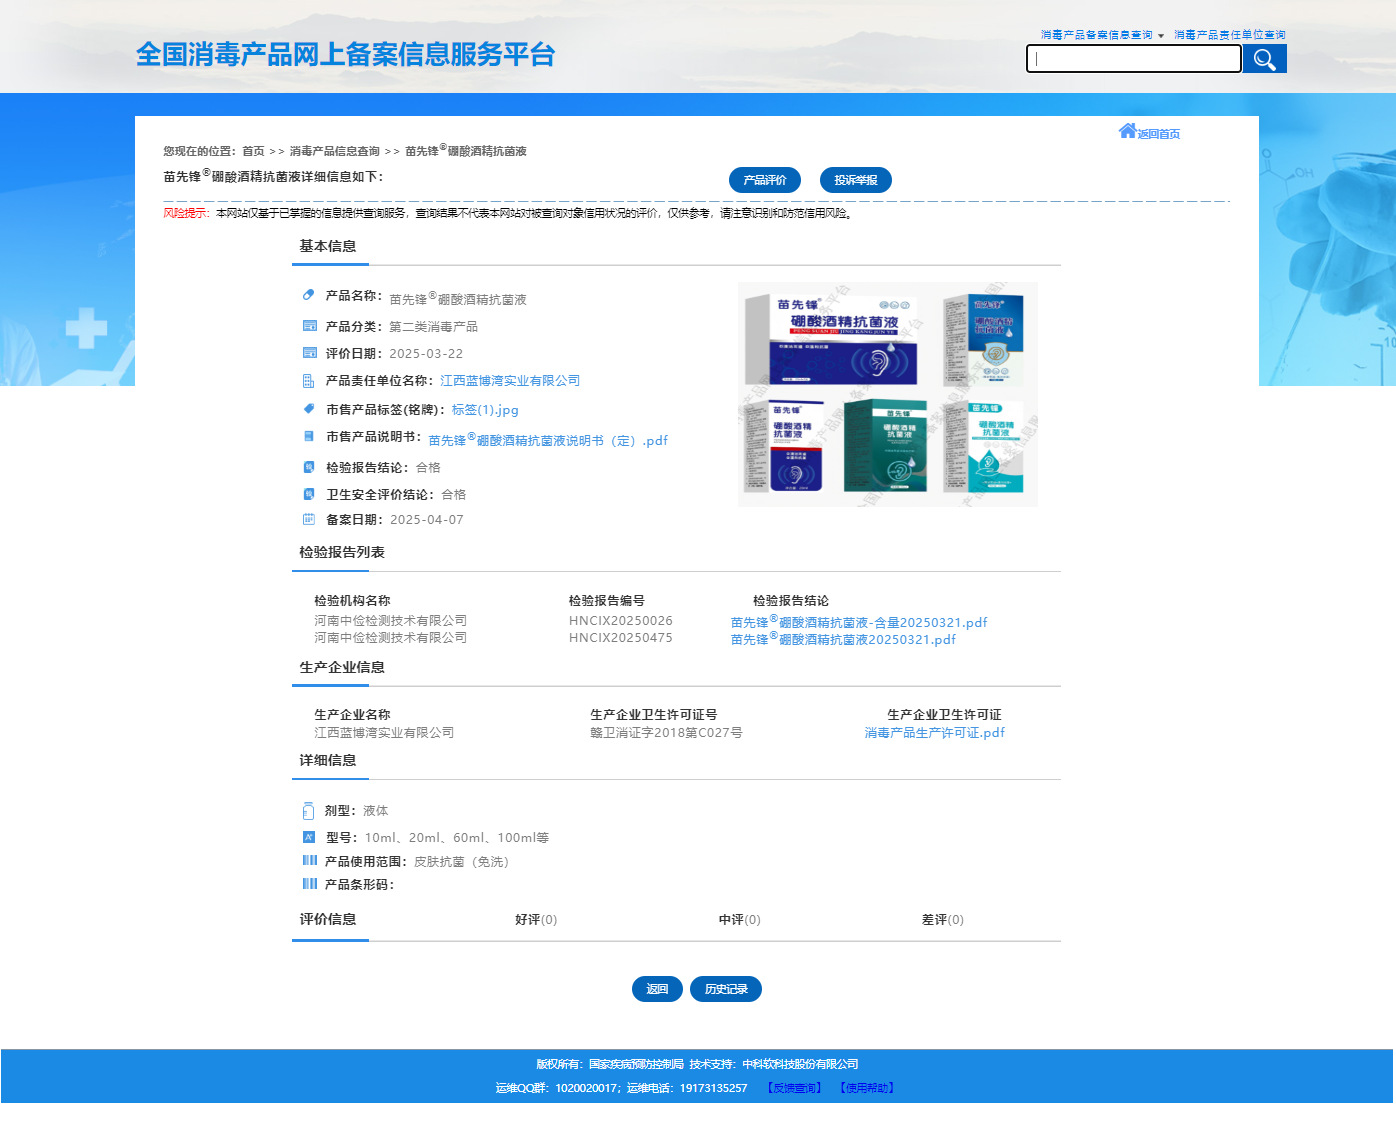Click the 第二类消毒产品 category value
The image size is (1396, 1121).
[x=433, y=327]
